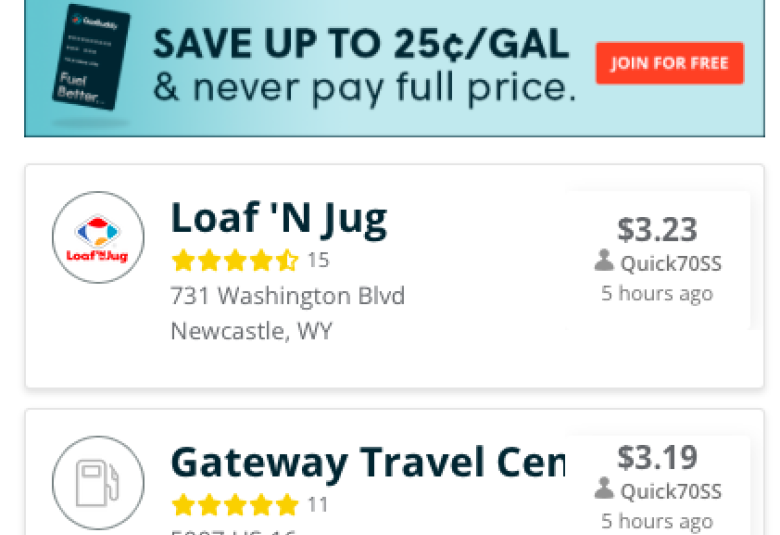
Task: Open the Loaf 'N Jug logo icon
Action: coord(98,237)
